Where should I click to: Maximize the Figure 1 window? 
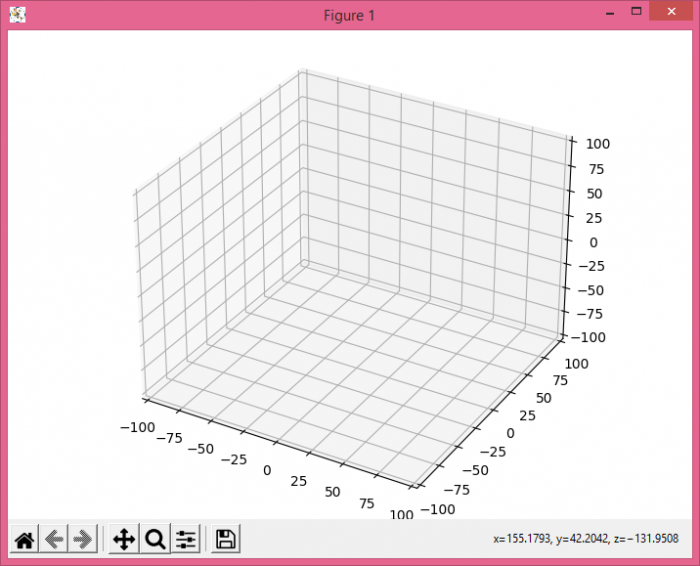[x=635, y=12]
